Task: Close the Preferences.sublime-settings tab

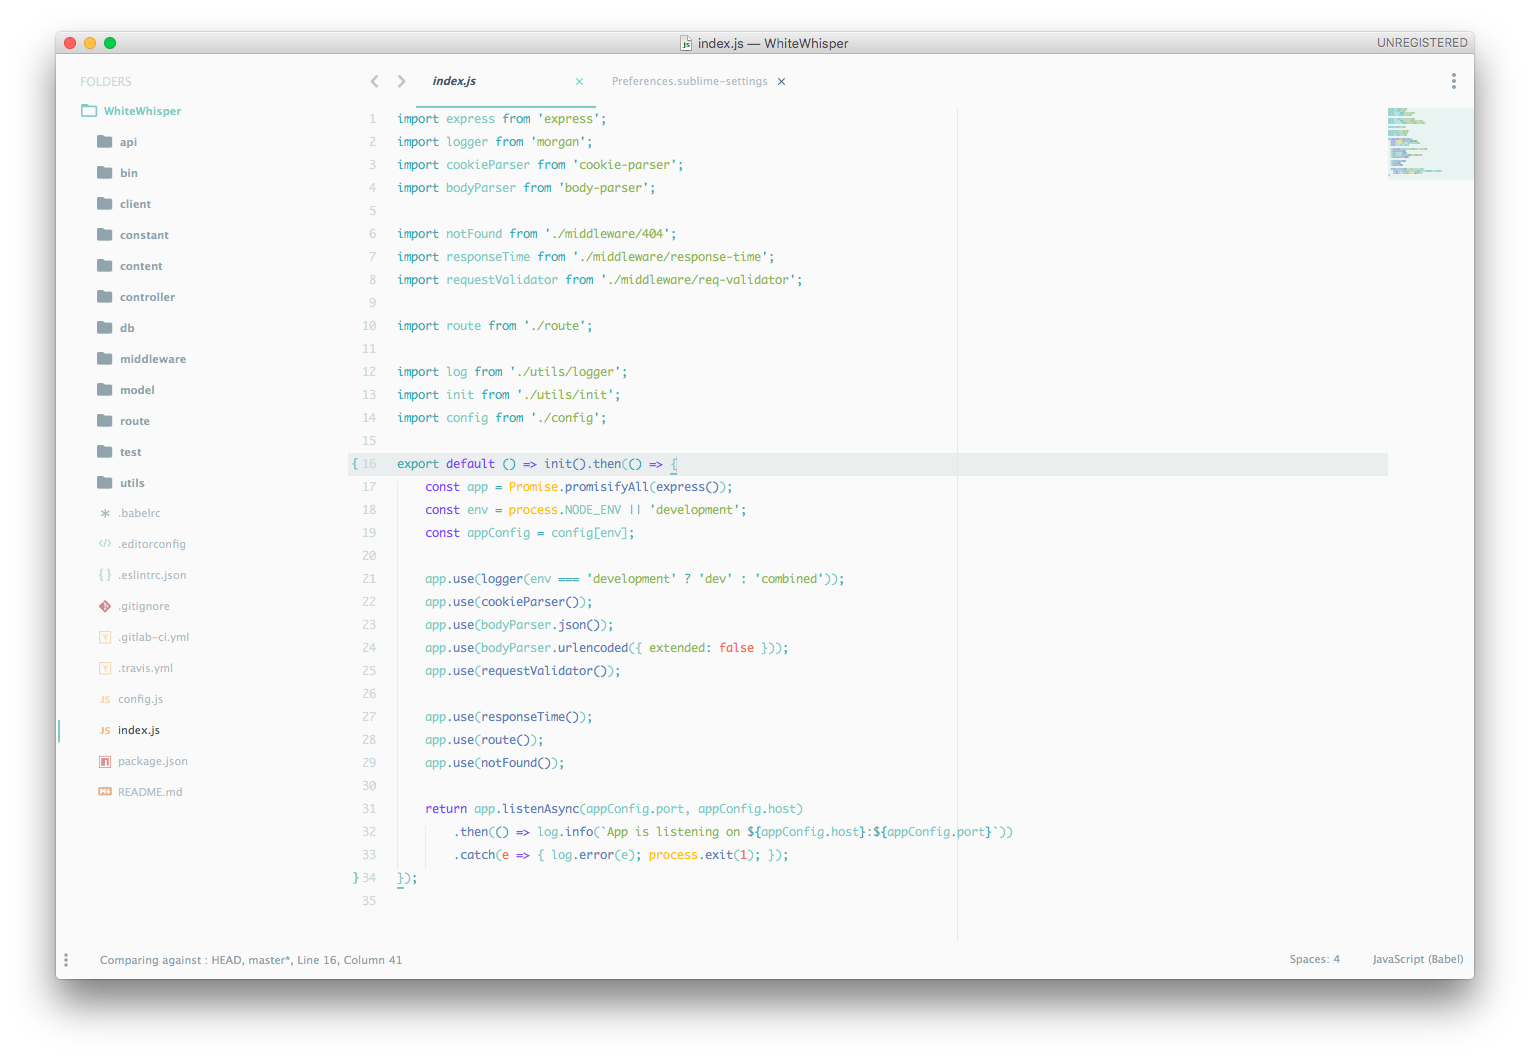Action: pyautogui.click(x=781, y=81)
